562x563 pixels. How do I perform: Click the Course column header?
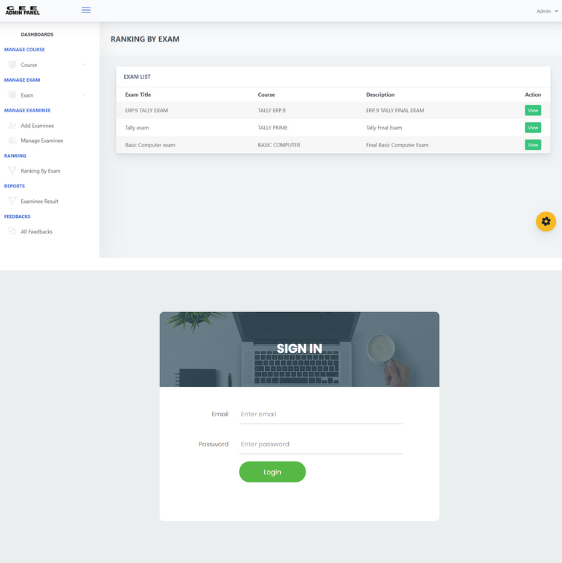[266, 95]
